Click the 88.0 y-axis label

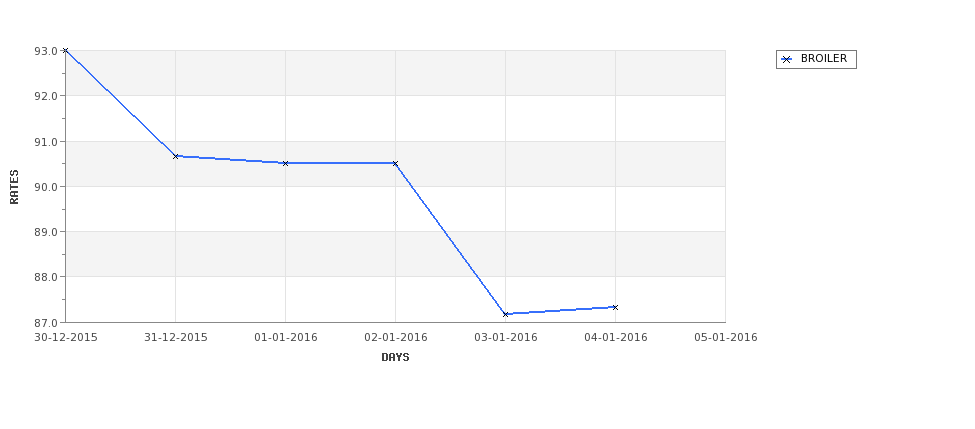click(46, 277)
